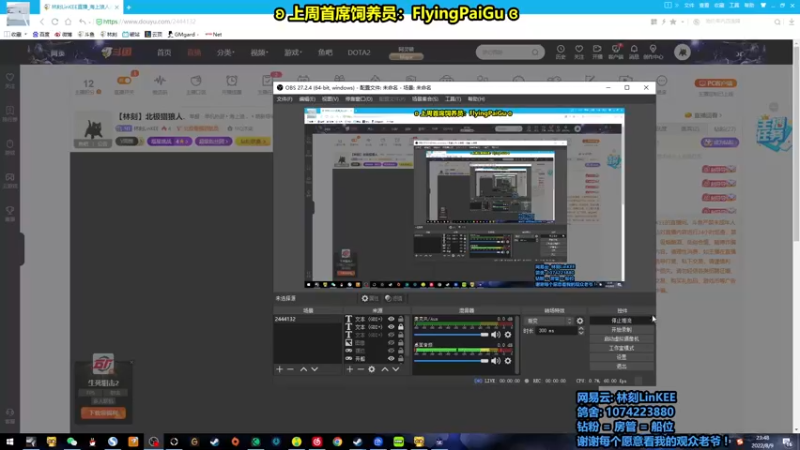The height and width of the screenshot is (450, 800).
Task: Click 启动虚拟摄像机 virtual camera button
Action: coord(621,339)
